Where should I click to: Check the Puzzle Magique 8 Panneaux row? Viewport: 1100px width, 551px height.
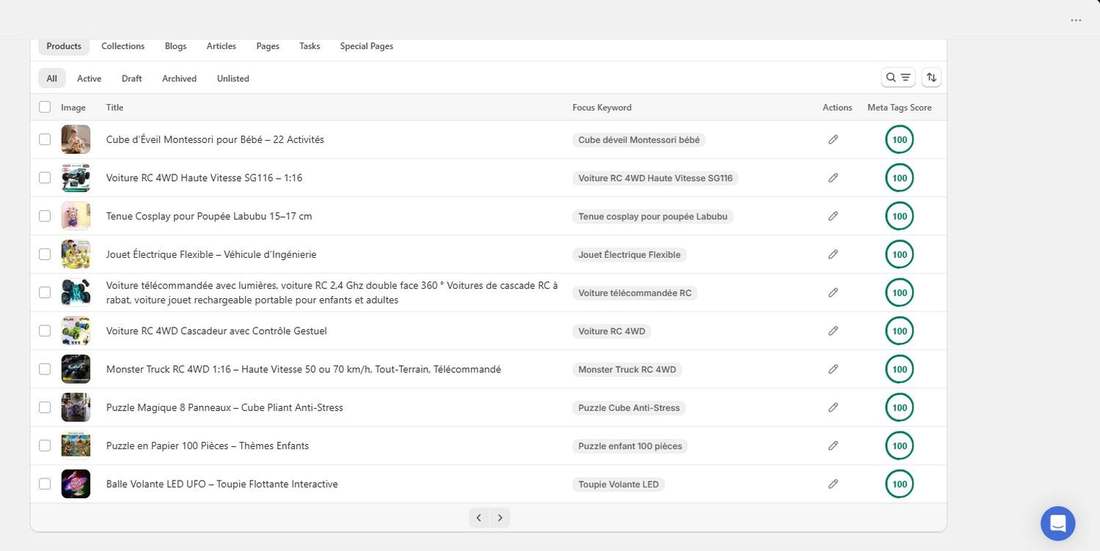[x=45, y=407]
